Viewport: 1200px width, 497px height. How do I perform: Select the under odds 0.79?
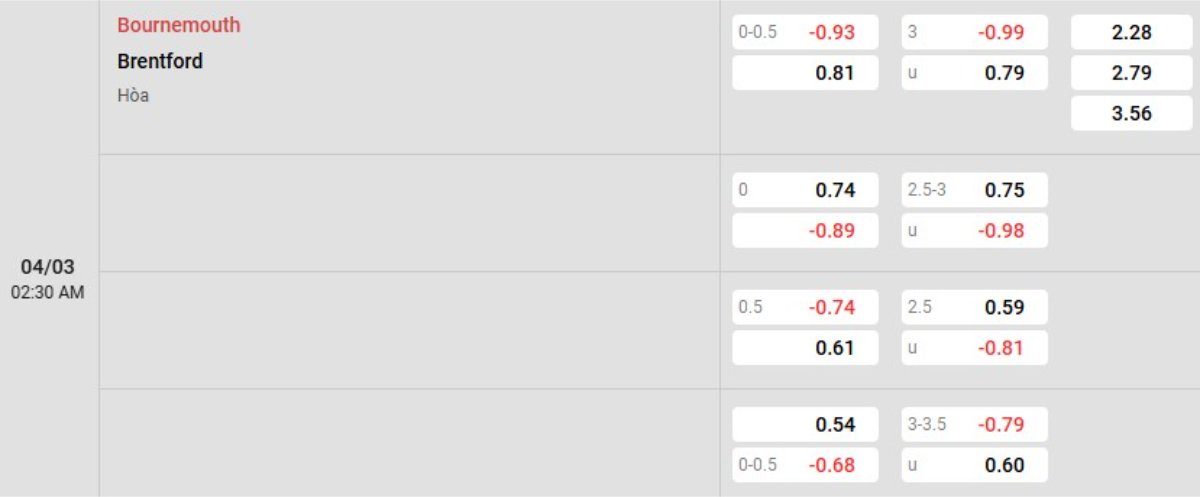pyautogui.click(x=975, y=73)
